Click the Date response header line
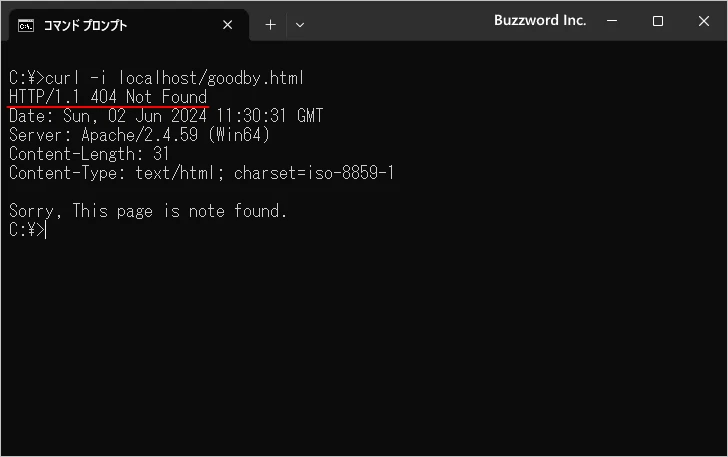Image resolution: width=728 pixels, height=457 pixels. (x=165, y=116)
